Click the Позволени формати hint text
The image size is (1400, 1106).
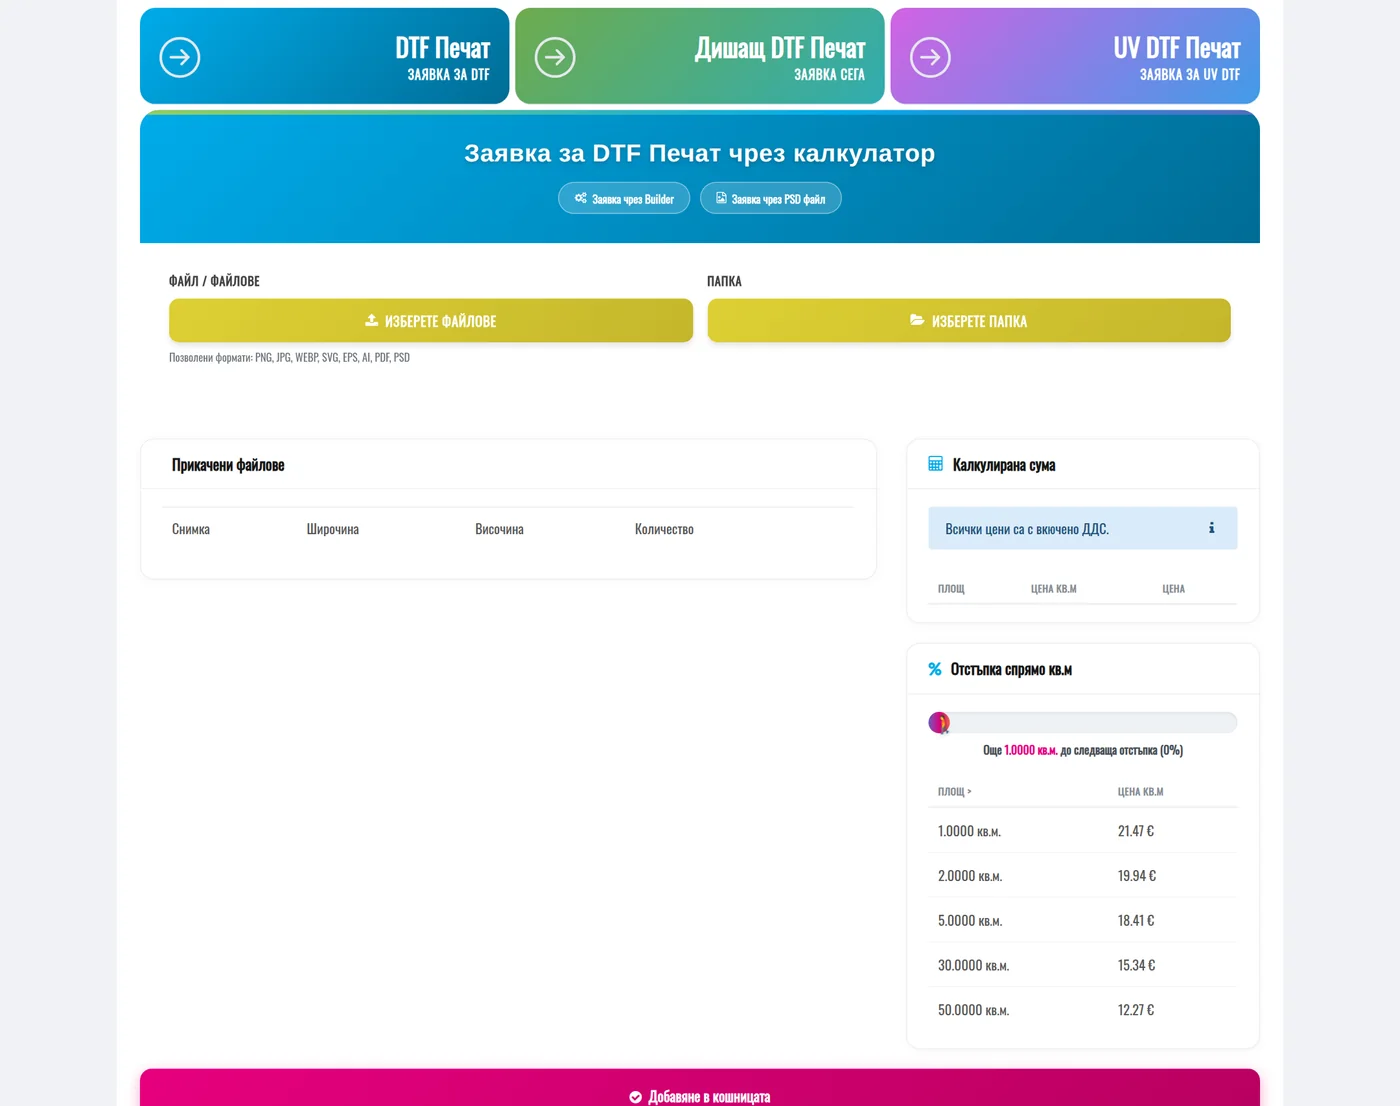click(x=289, y=357)
